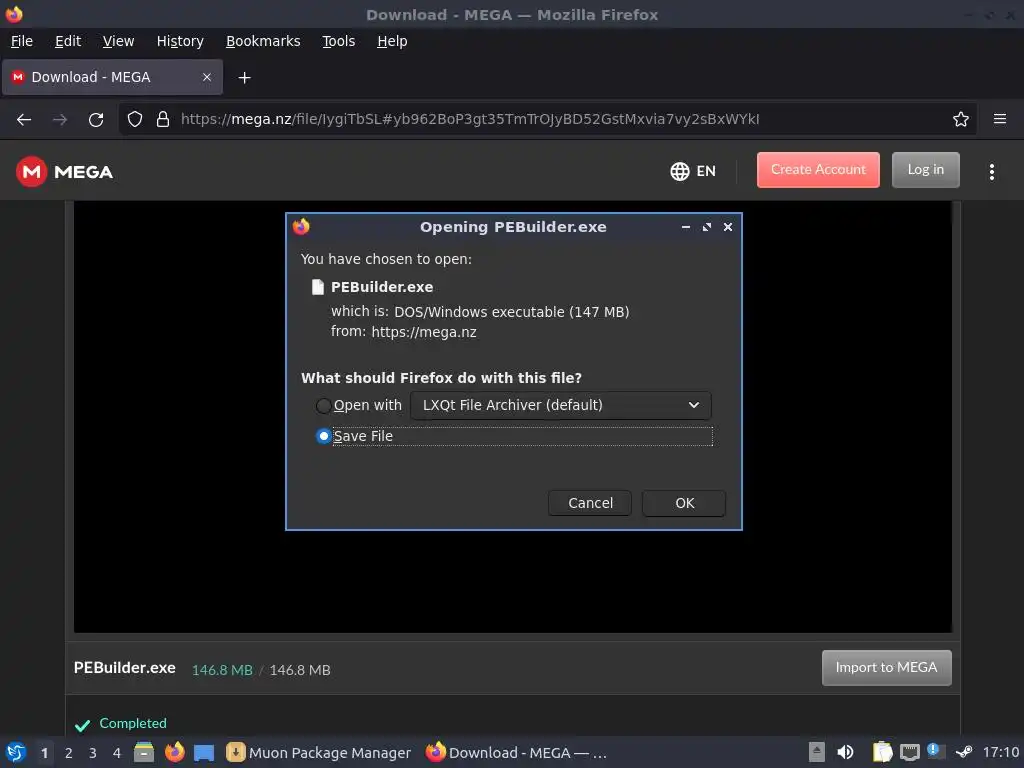Open the LXQt start menu icon
The width and height of the screenshot is (1024, 768).
[16, 753]
